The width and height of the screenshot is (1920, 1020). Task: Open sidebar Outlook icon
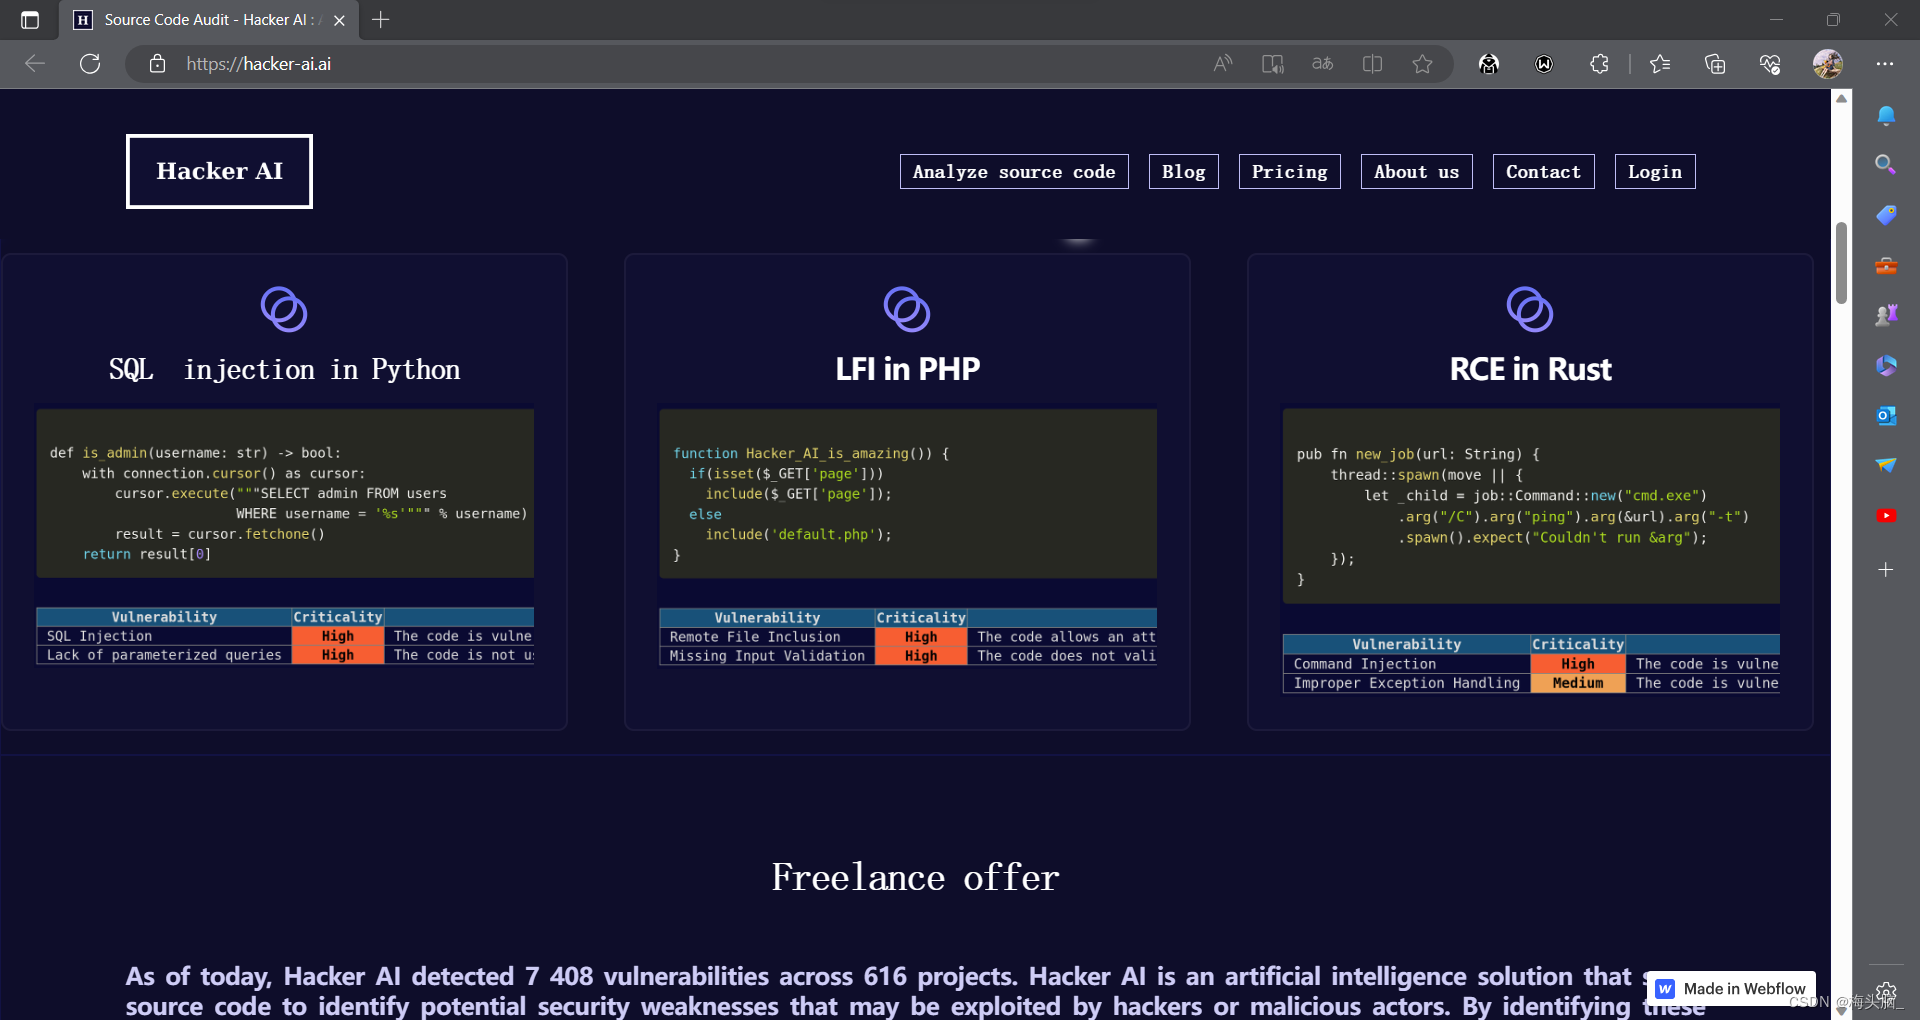[1886, 415]
